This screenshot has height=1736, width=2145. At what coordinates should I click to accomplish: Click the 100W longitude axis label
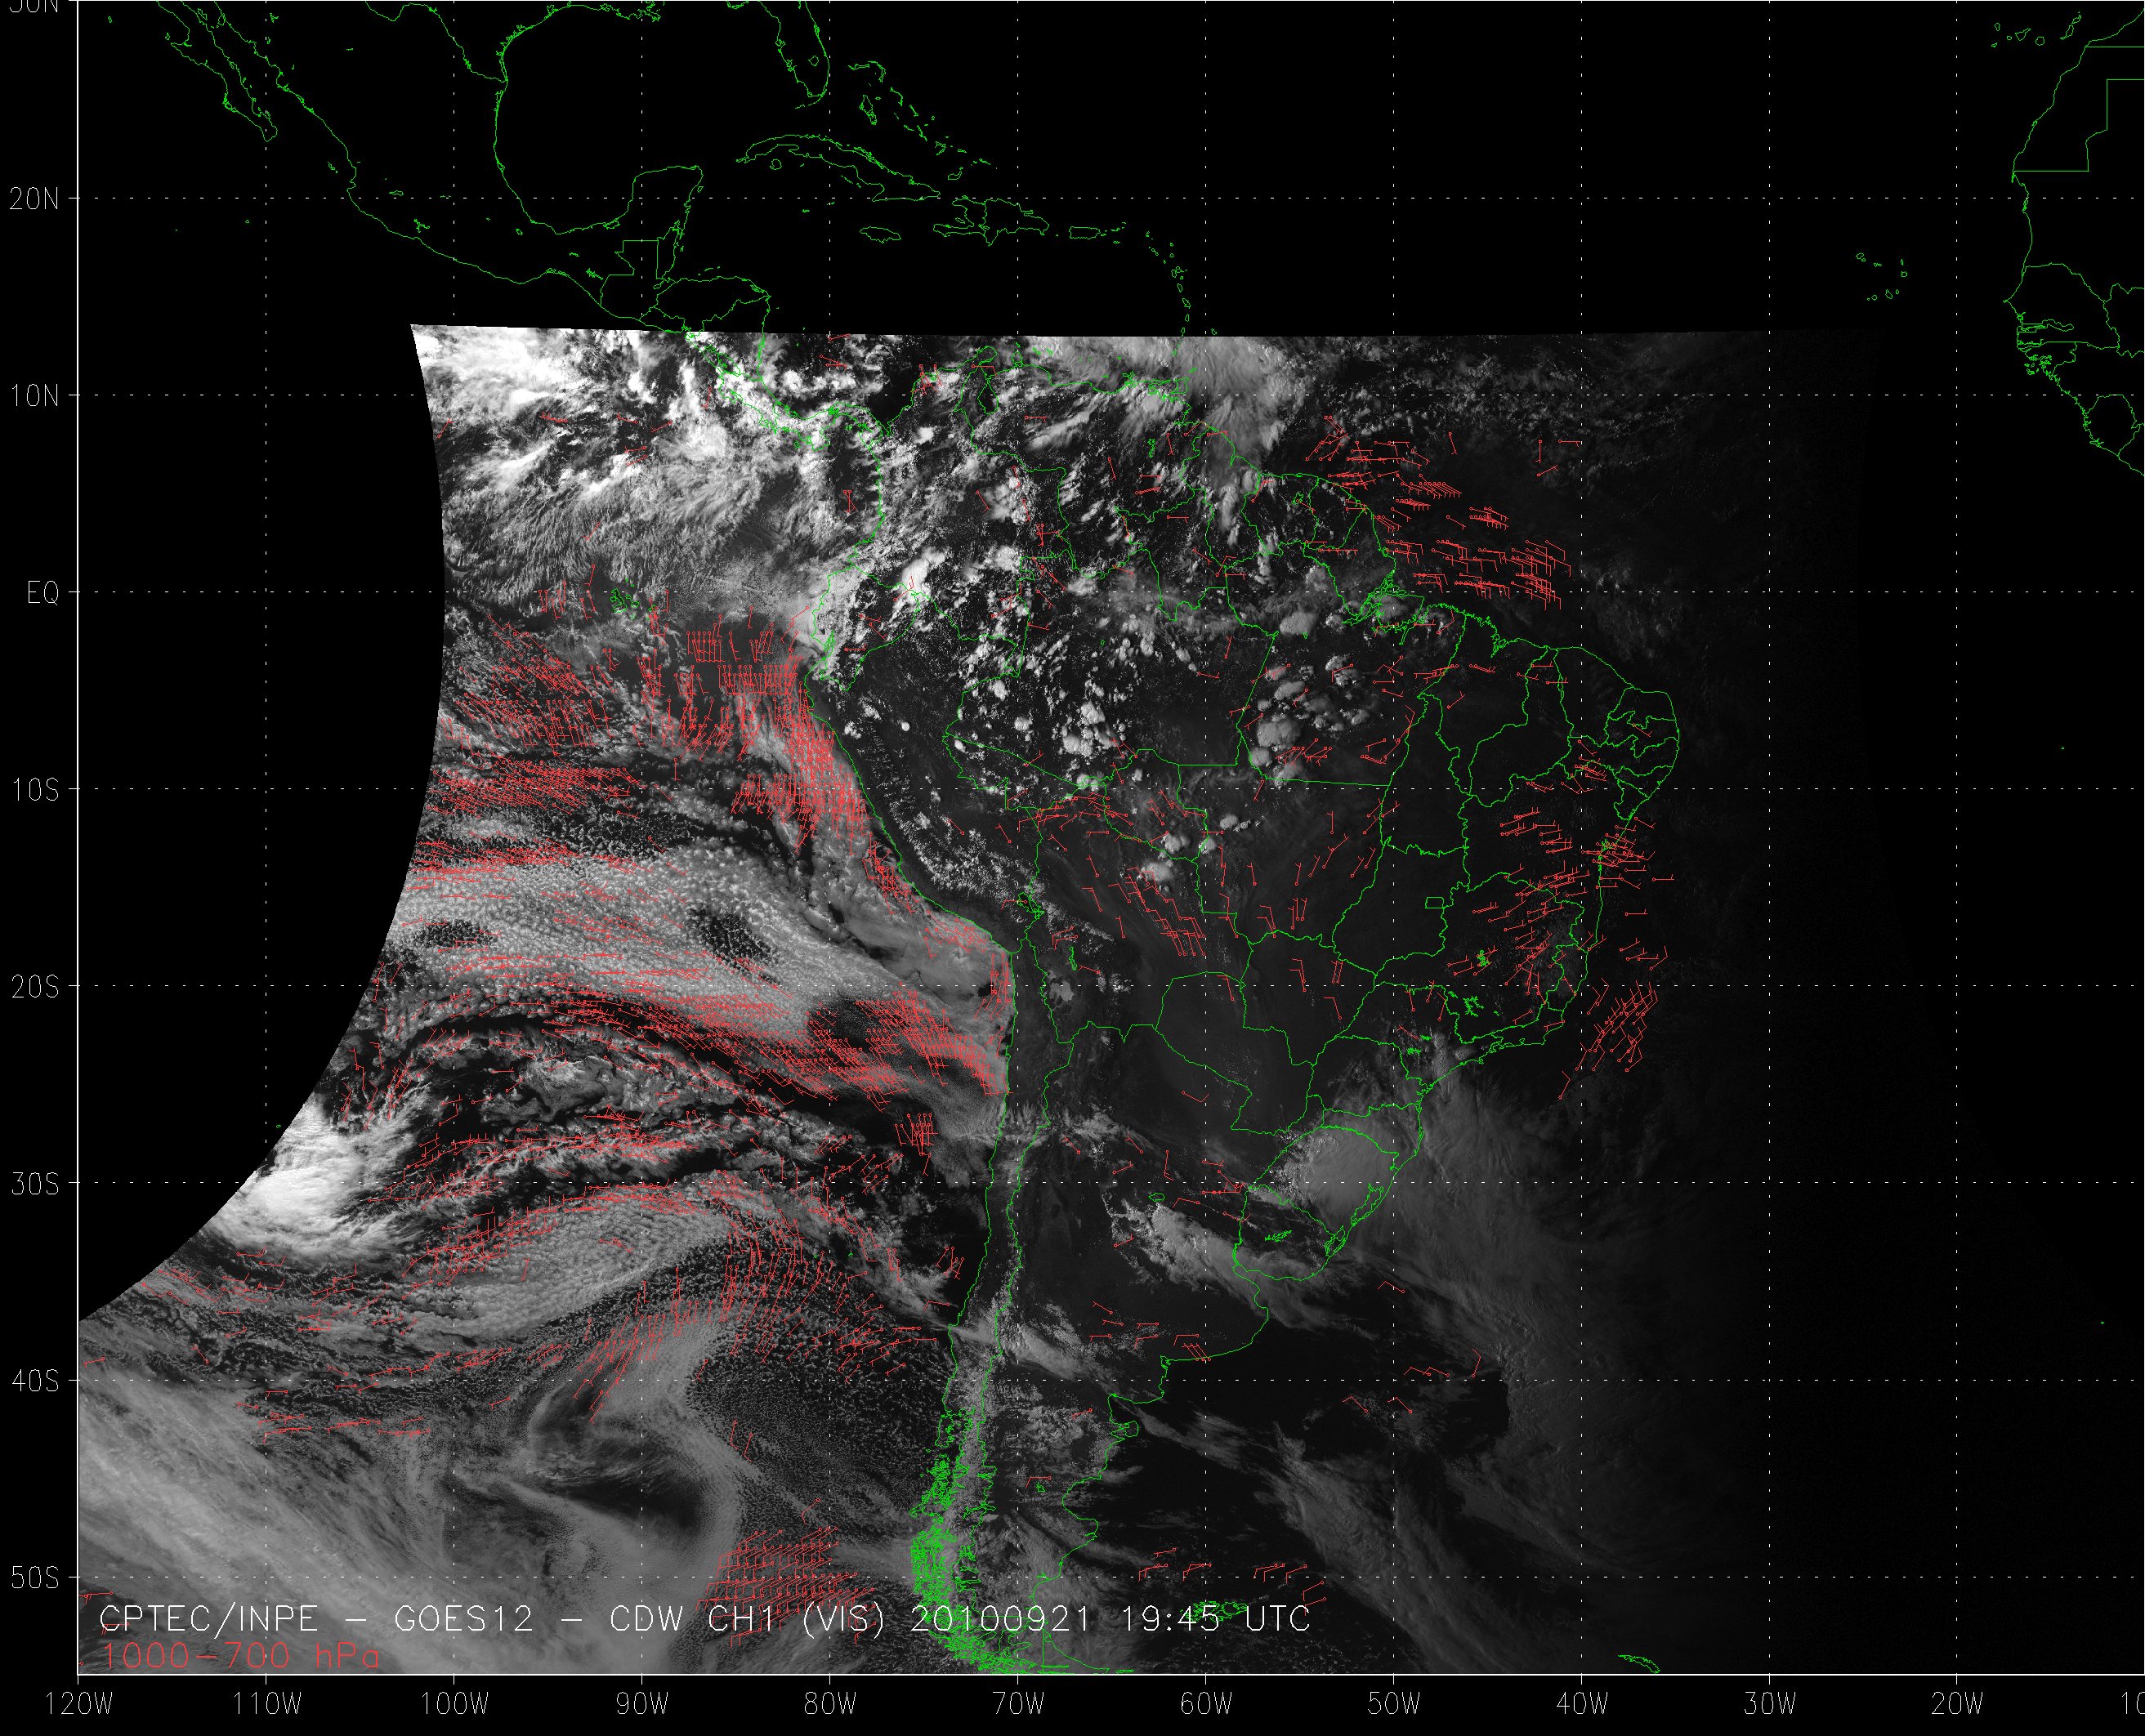455,1704
